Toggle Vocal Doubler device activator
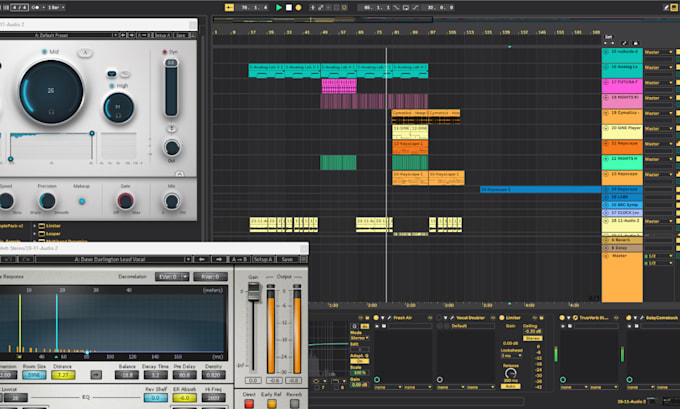 [x=439, y=318]
